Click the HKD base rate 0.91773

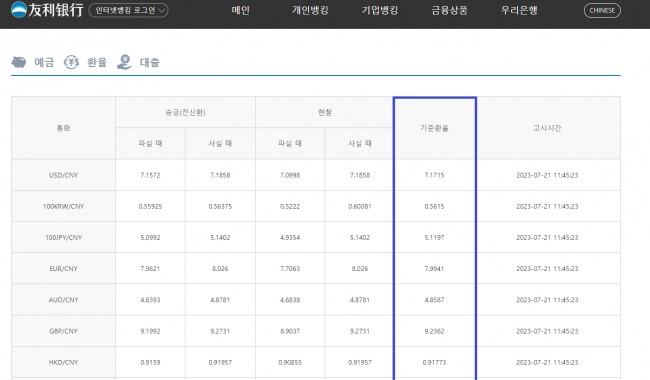pyautogui.click(x=434, y=362)
